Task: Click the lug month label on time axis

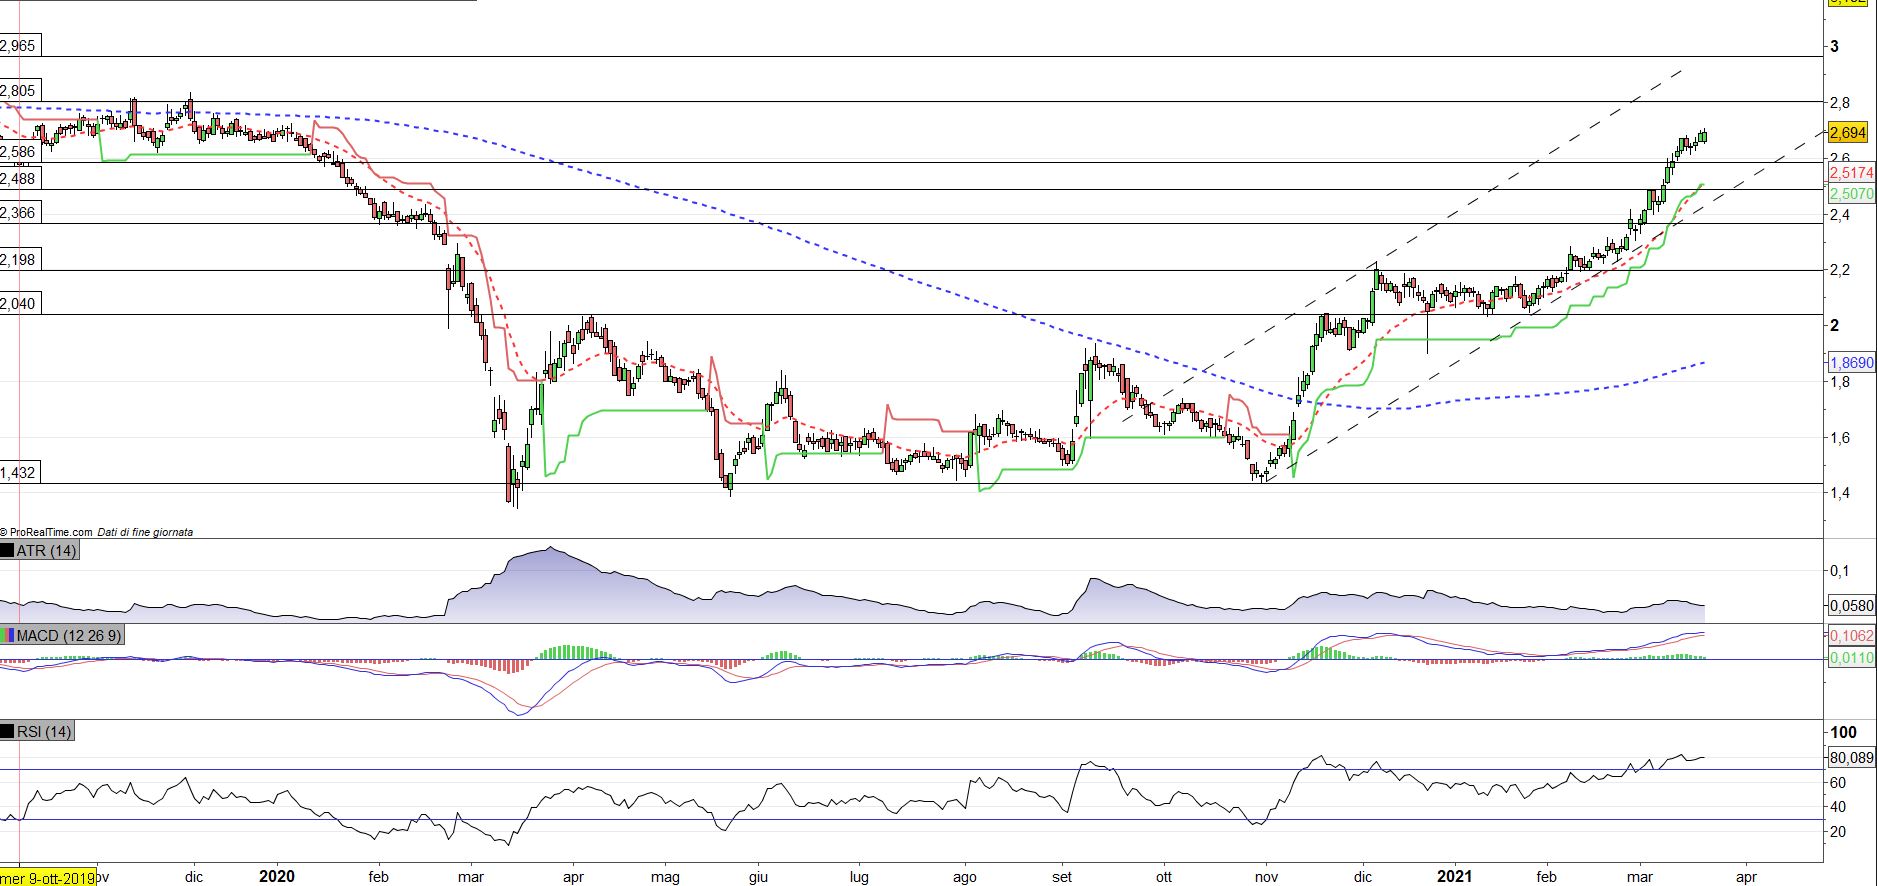Action: tap(859, 877)
